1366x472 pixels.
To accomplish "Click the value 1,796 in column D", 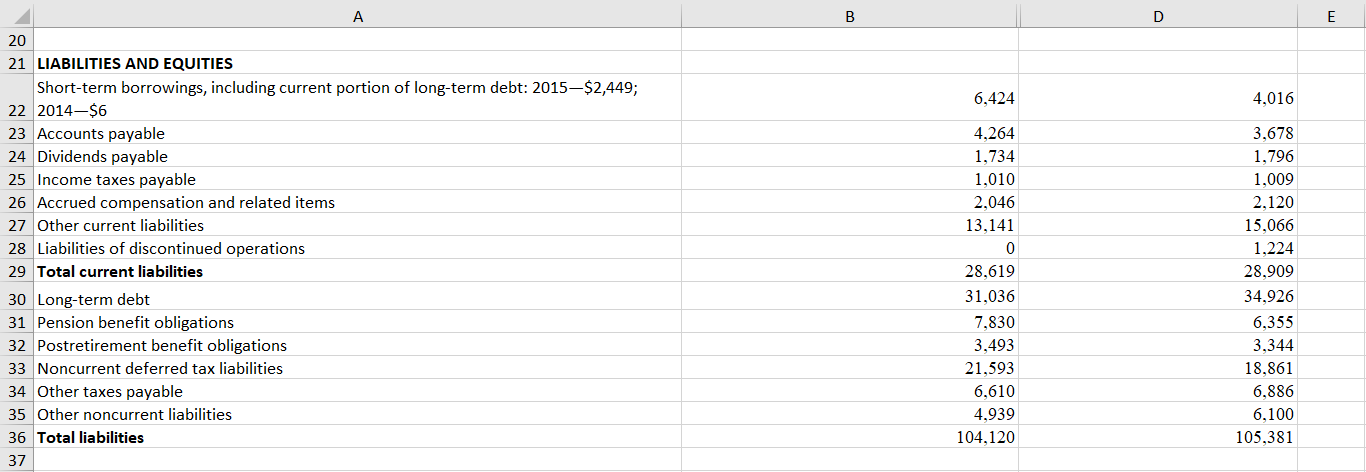I will coord(1273,157).
